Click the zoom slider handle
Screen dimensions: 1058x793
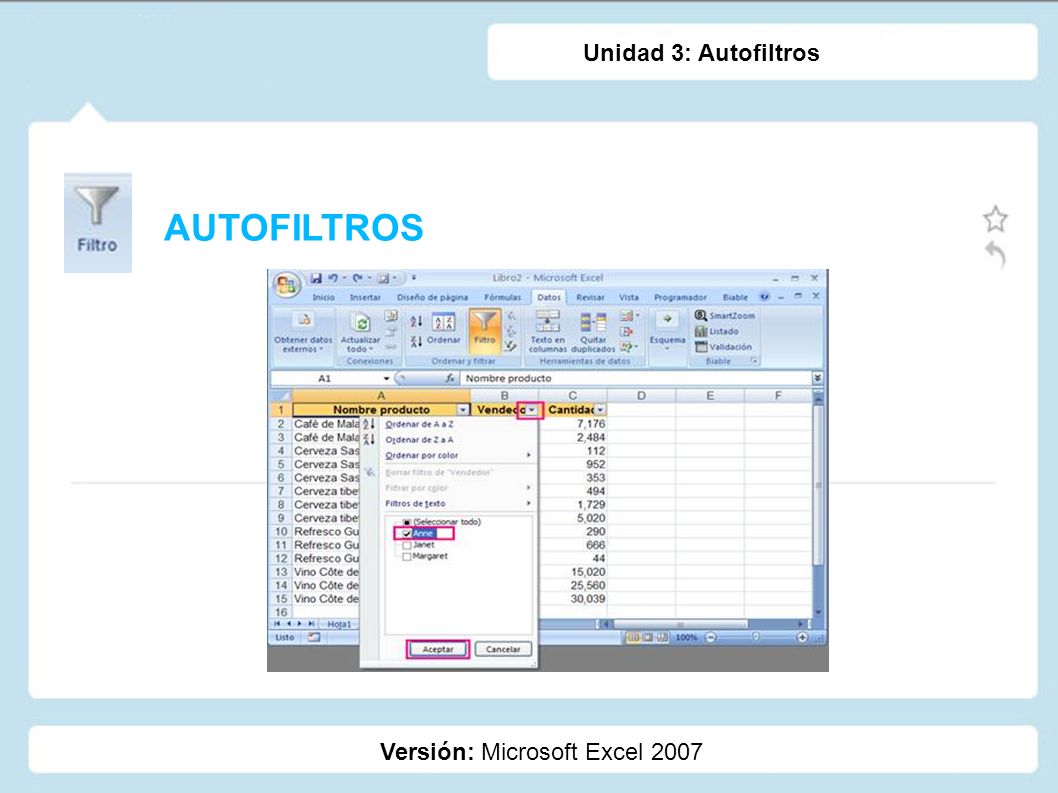click(756, 636)
